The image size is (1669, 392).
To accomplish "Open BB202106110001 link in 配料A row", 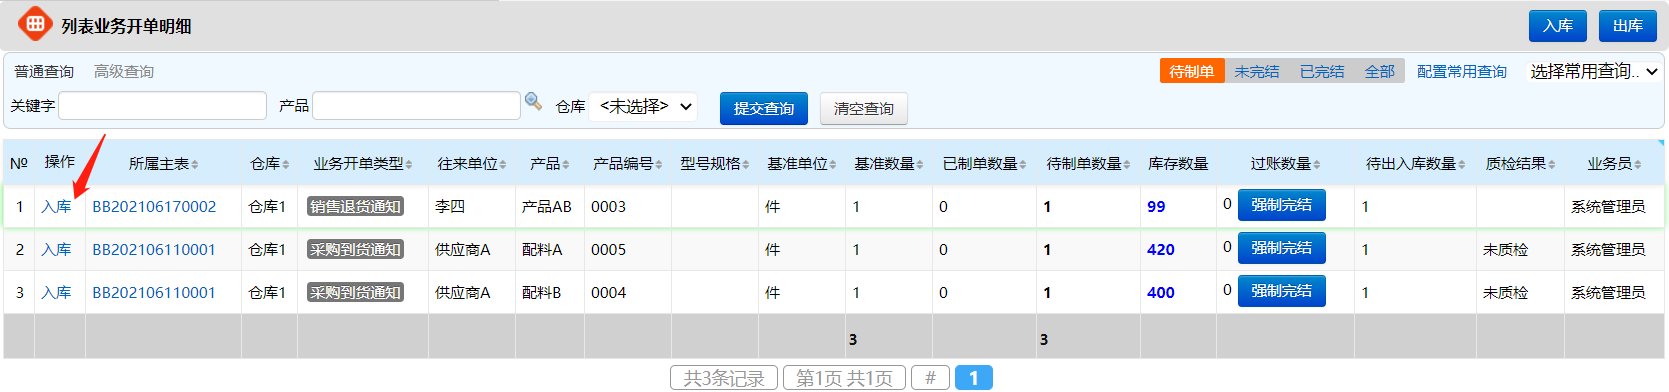I will pyautogui.click(x=154, y=250).
